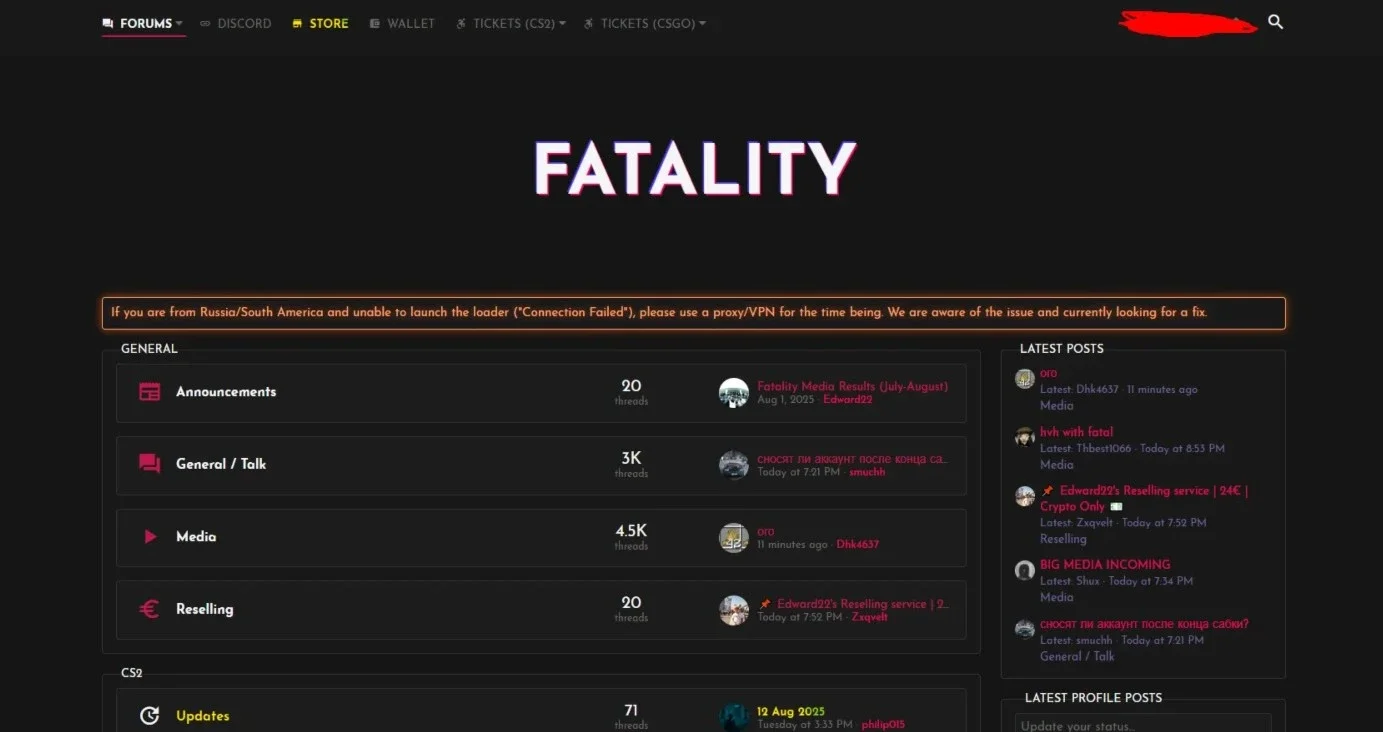The height and width of the screenshot is (732, 1383).
Task: Open 'oro' thread in the Media forum row
Action: [x=766, y=531]
